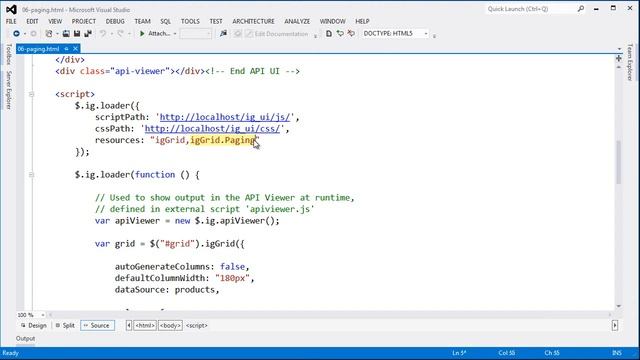Click the Visual Studio logo icon

(x=11, y=9)
